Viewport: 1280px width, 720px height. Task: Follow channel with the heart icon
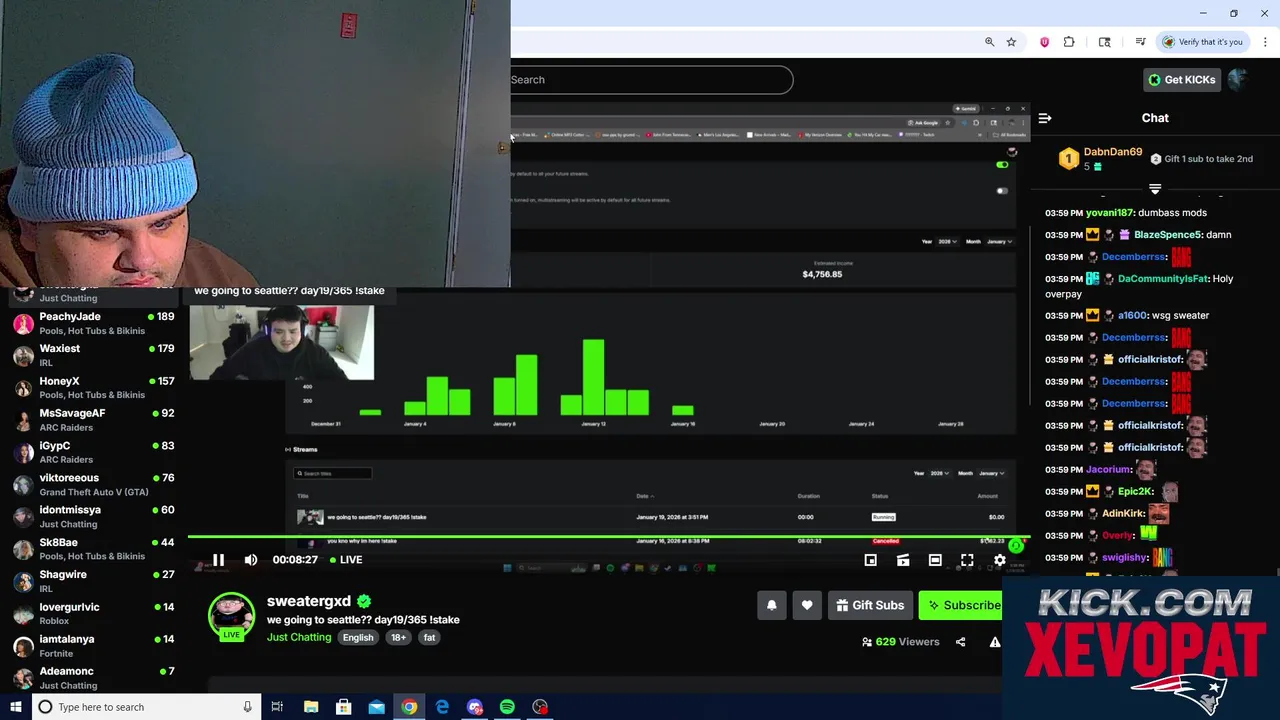tap(807, 605)
